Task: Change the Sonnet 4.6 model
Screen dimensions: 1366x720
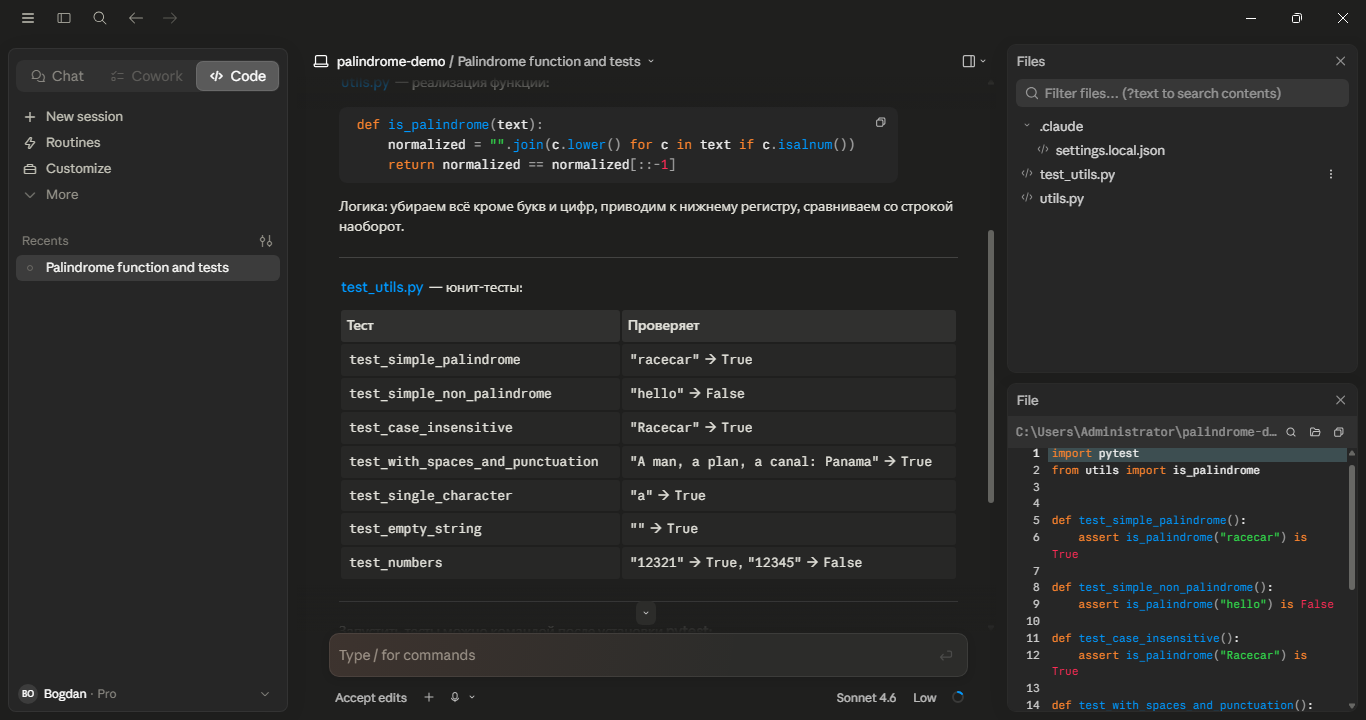Action: coord(866,698)
